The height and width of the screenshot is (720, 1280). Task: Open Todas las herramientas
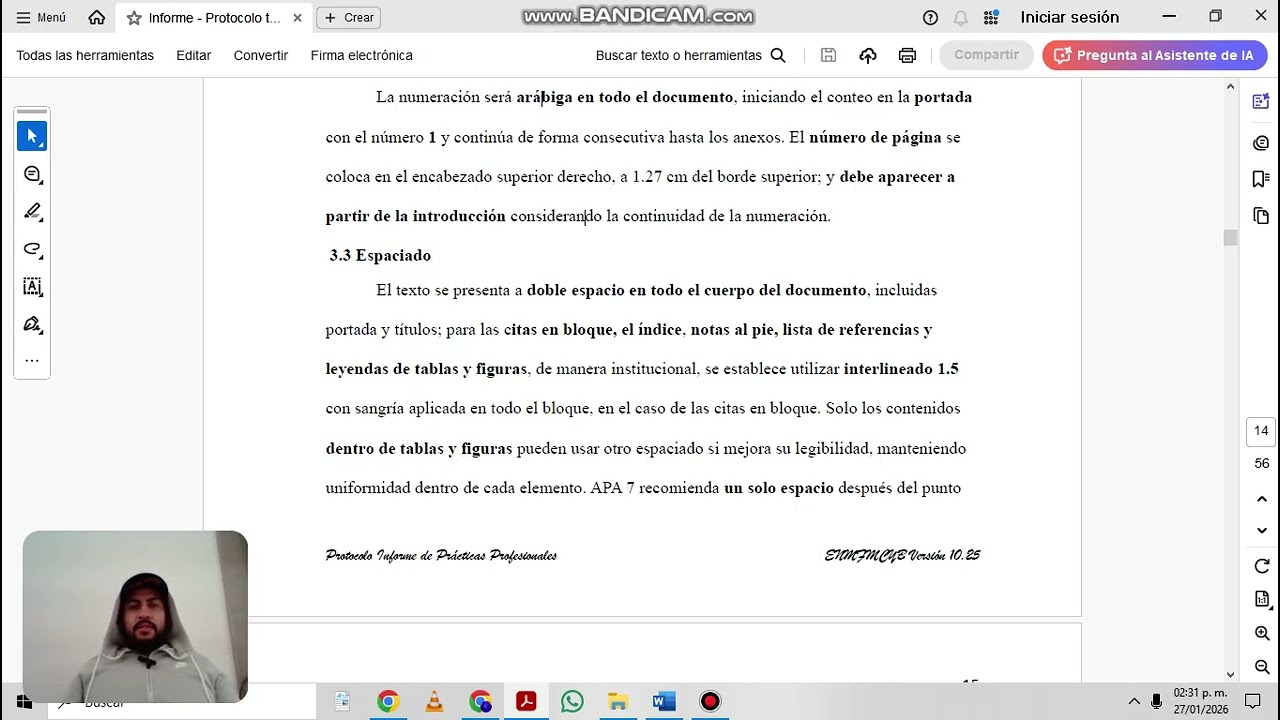click(x=85, y=56)
